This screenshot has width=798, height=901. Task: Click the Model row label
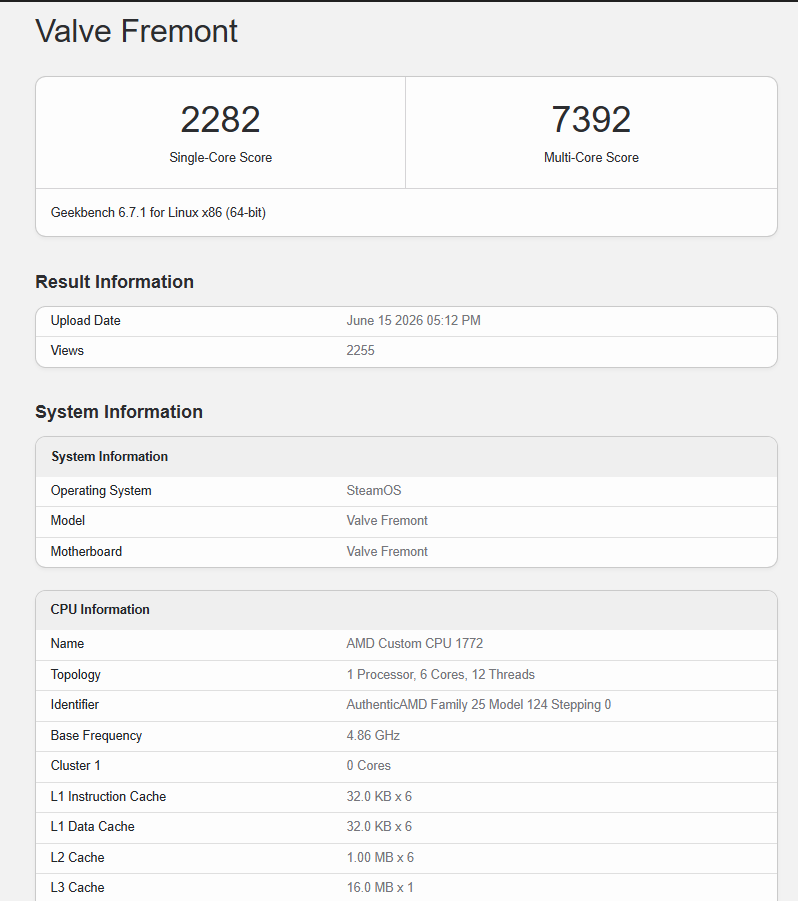(x=68, y=521)
